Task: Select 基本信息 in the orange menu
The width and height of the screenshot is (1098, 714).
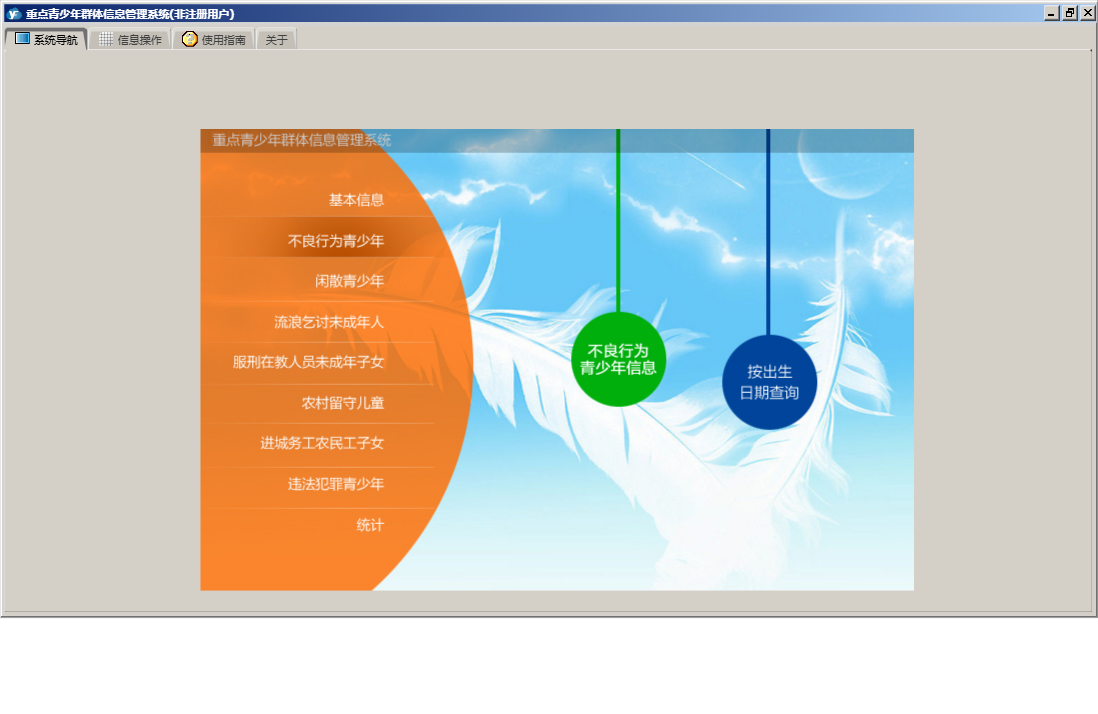Action: pyautogui.click(x=356, y=200)
